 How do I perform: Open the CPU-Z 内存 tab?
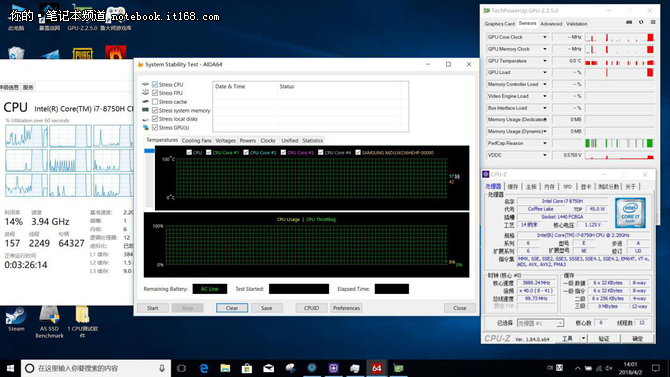(549, 187)
